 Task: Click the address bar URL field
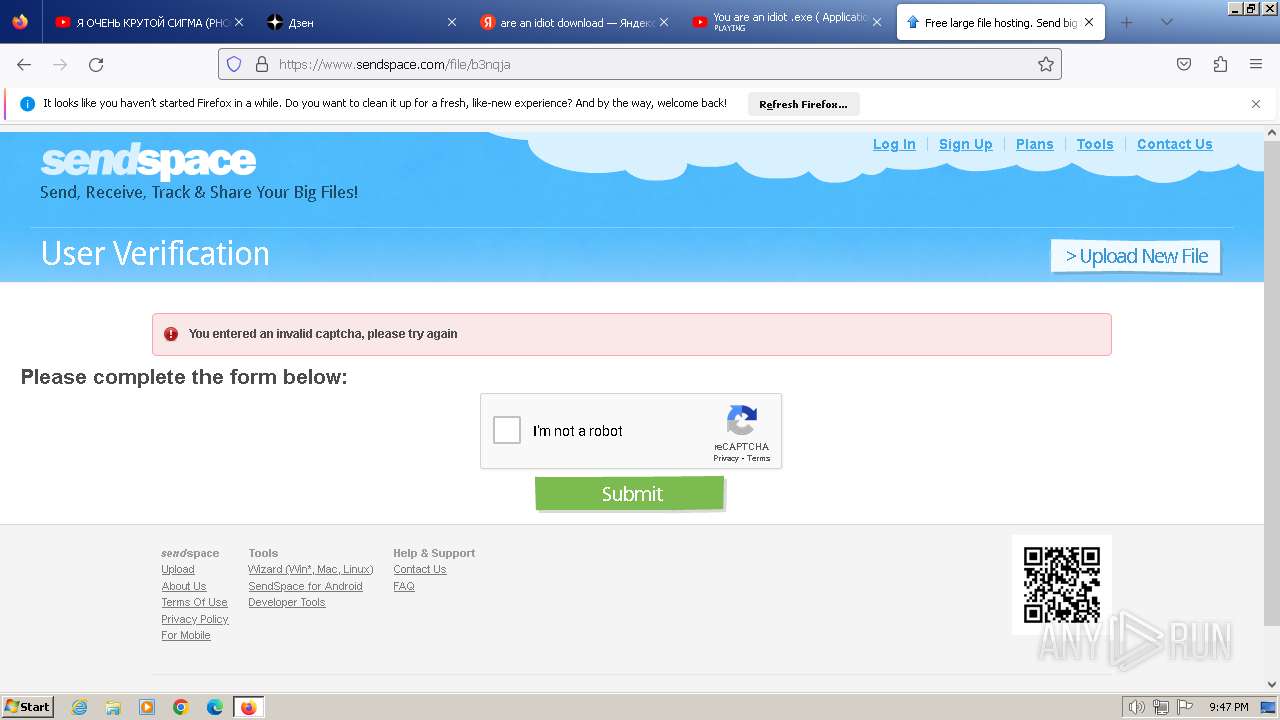640,64
